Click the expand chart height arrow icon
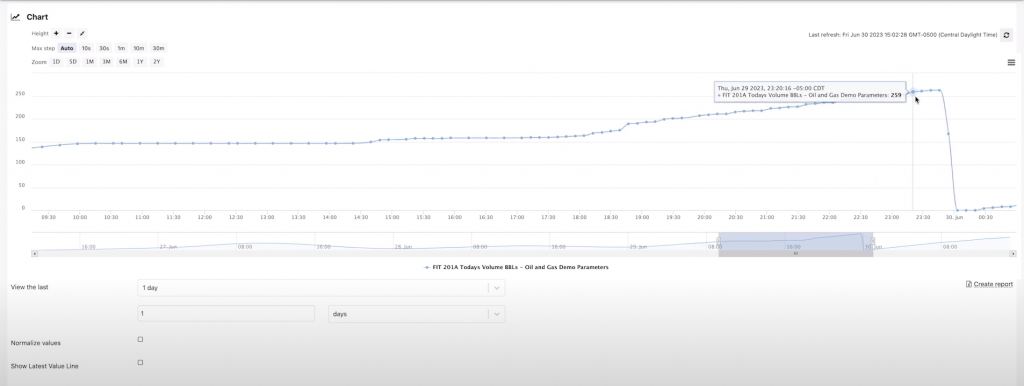The image size is (1024, 386). [x=82, y=33]
